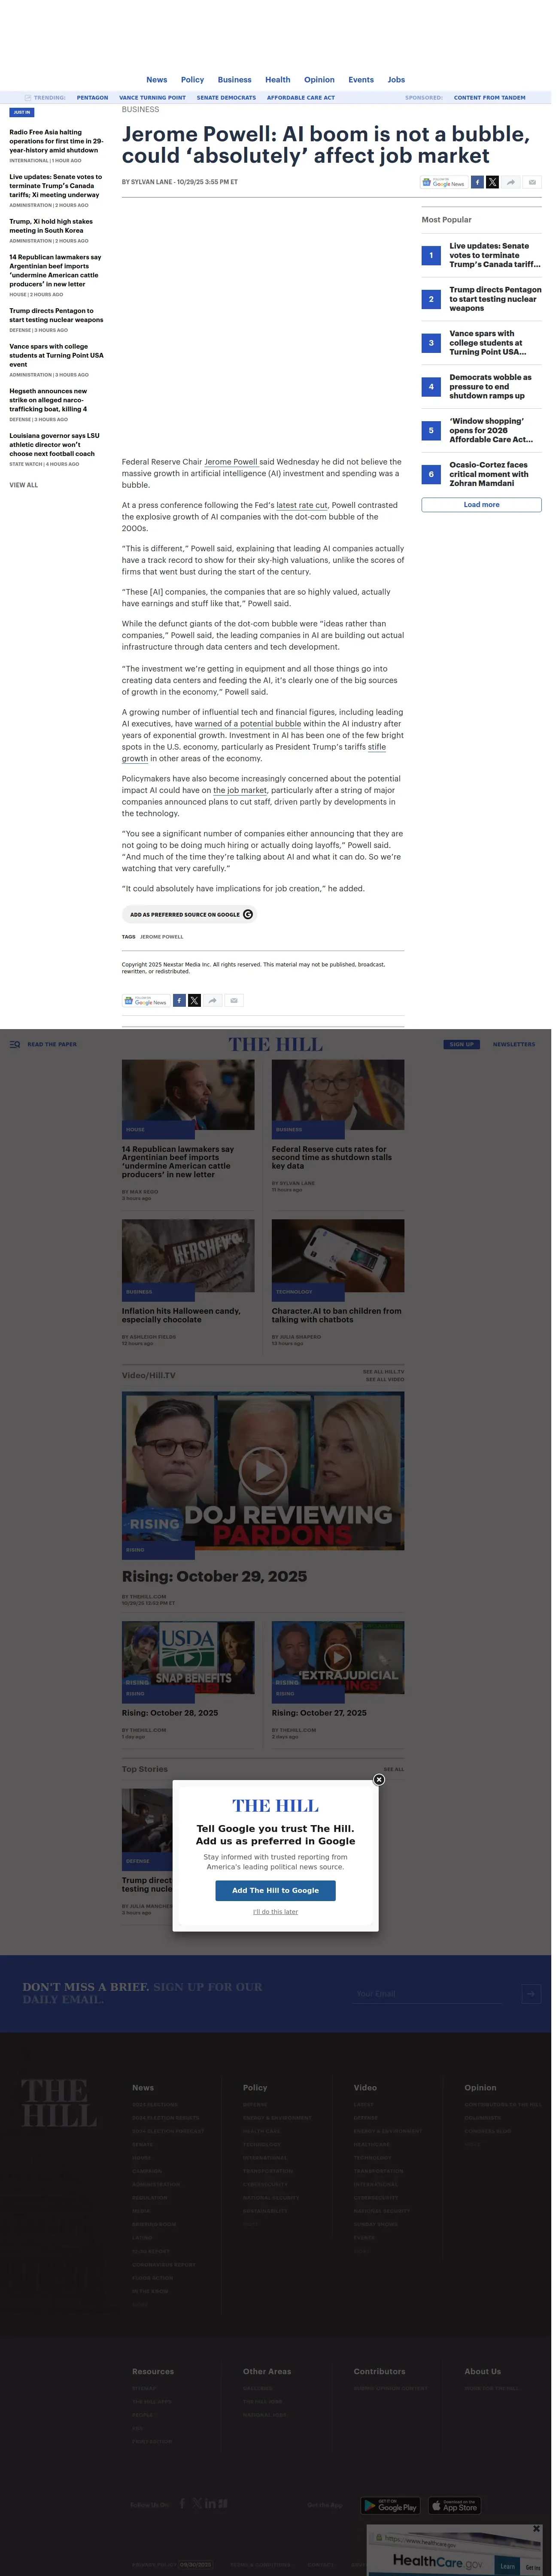Open the hamburger menu beside Read the Paper
The image size is (559, 2576).
pyautogui.click(x=14, y=1044)
